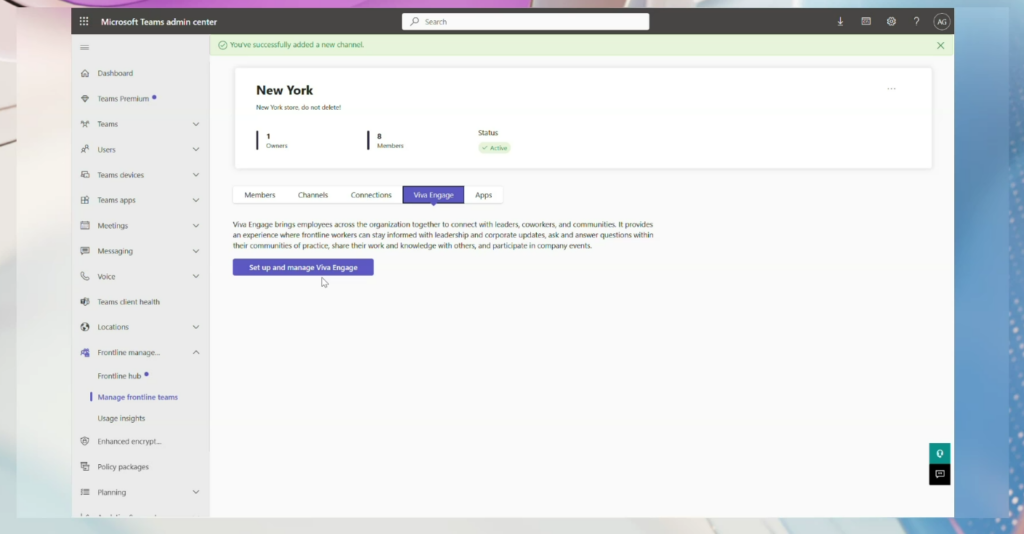Open the settings gear icon
1024x534 pixels.
(891, 22)
